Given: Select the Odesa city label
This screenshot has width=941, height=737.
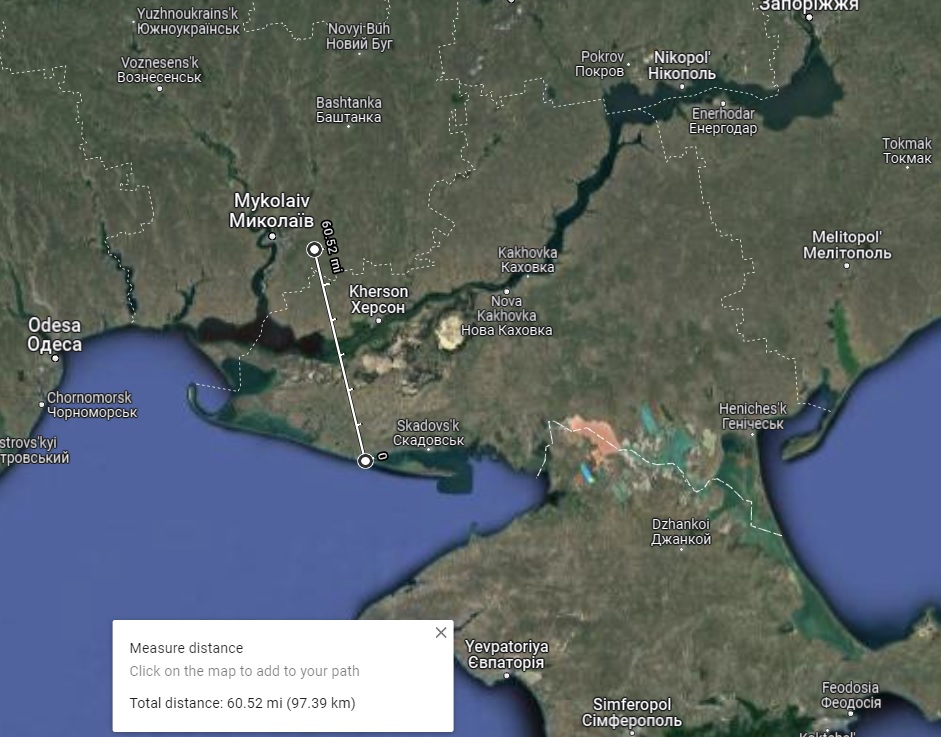Looking at the screenshot, I should coord(54,335).
